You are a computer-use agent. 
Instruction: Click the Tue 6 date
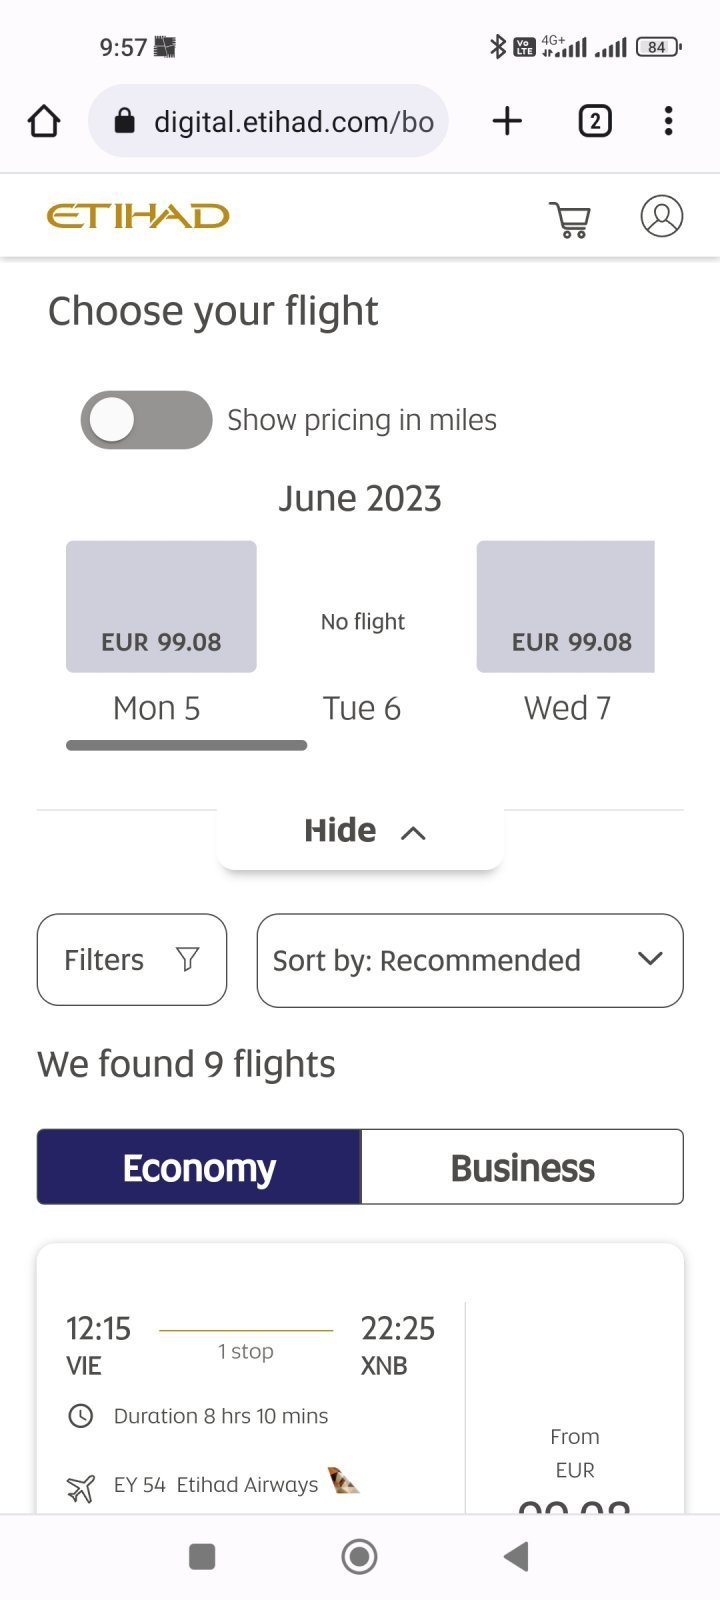tap(362, 708)
